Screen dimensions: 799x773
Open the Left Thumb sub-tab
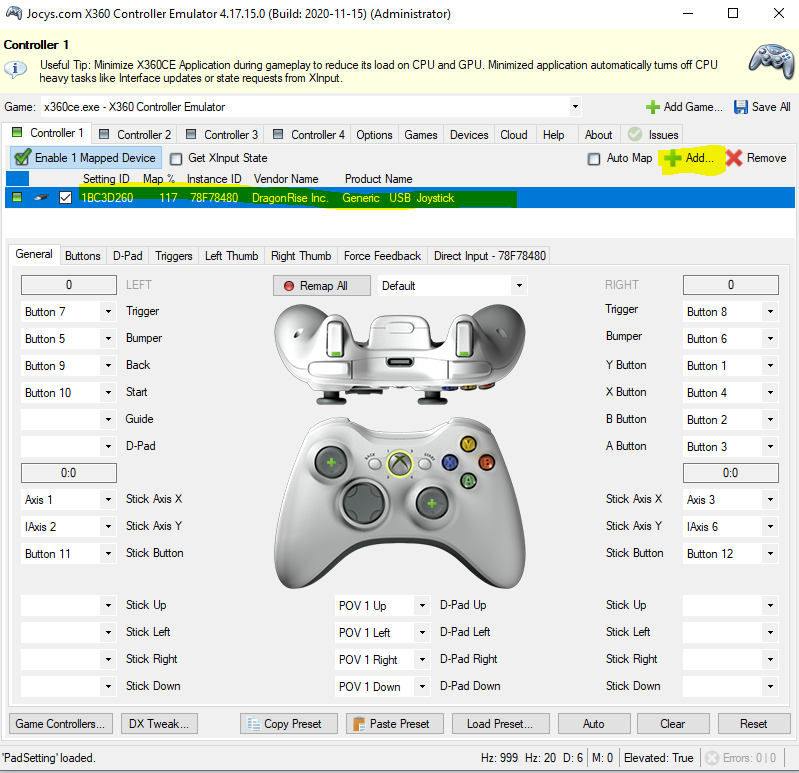tap(231, 256)
